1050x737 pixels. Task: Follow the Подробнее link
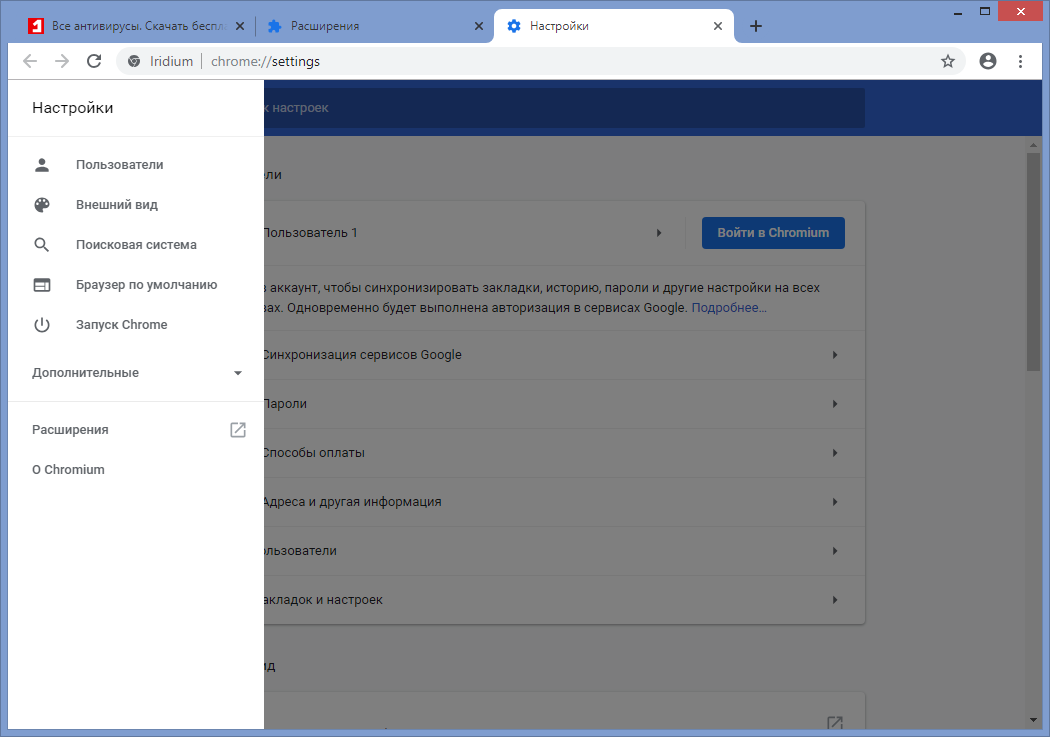729,308
